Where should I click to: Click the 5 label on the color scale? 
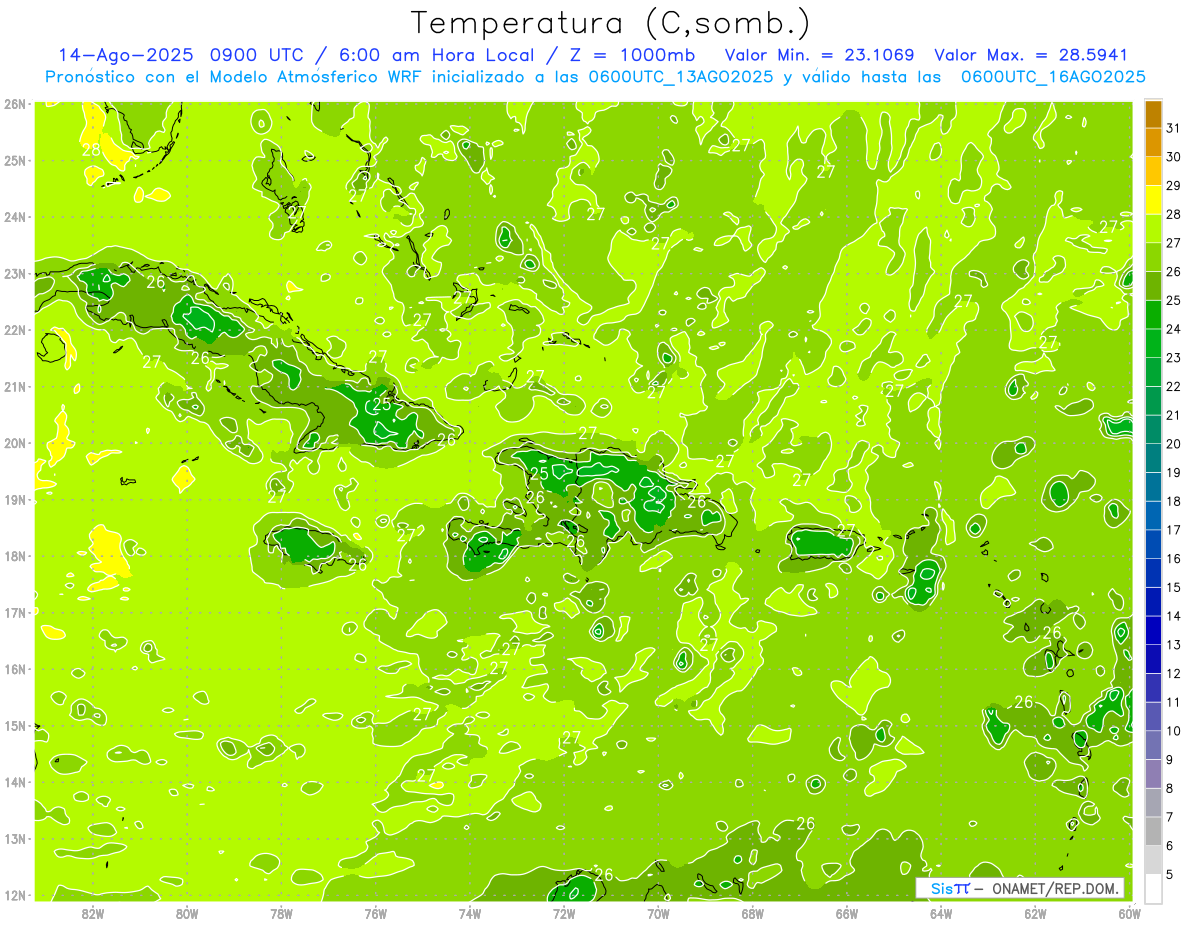point(1171,874)
